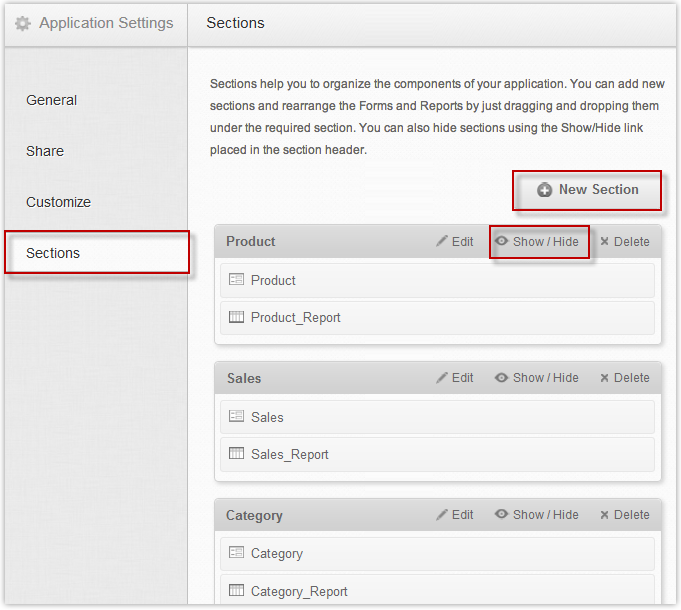681x610 pixels.
Task: Click the delete X icon for Sales section
Action: pos(604,378)
